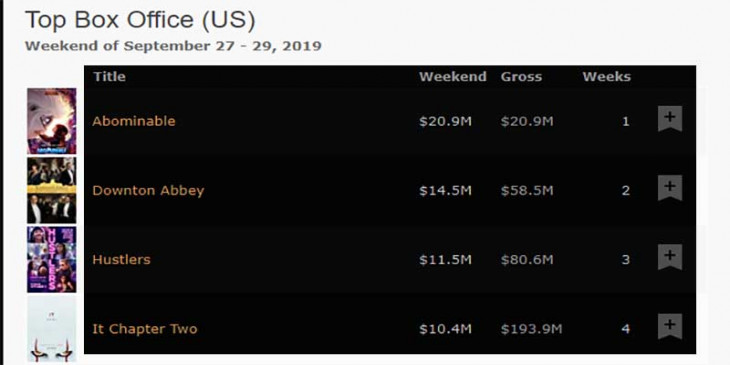This screenshot has height=365, width=730.
Task: Select the September 27 - 29 date subtitle
Action: (x=173, y=46)
